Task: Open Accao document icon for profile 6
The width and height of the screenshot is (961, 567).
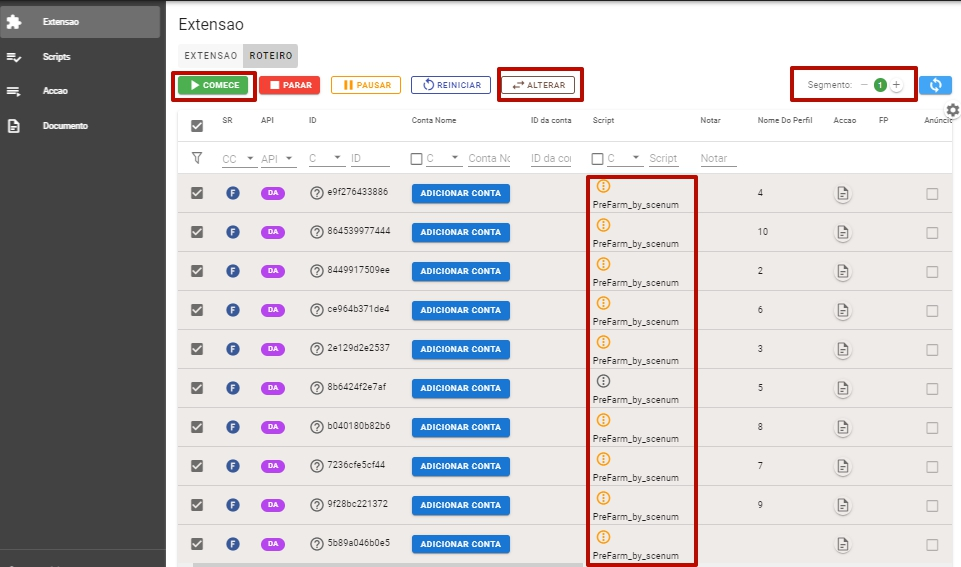Action: (x=843, y=311)
